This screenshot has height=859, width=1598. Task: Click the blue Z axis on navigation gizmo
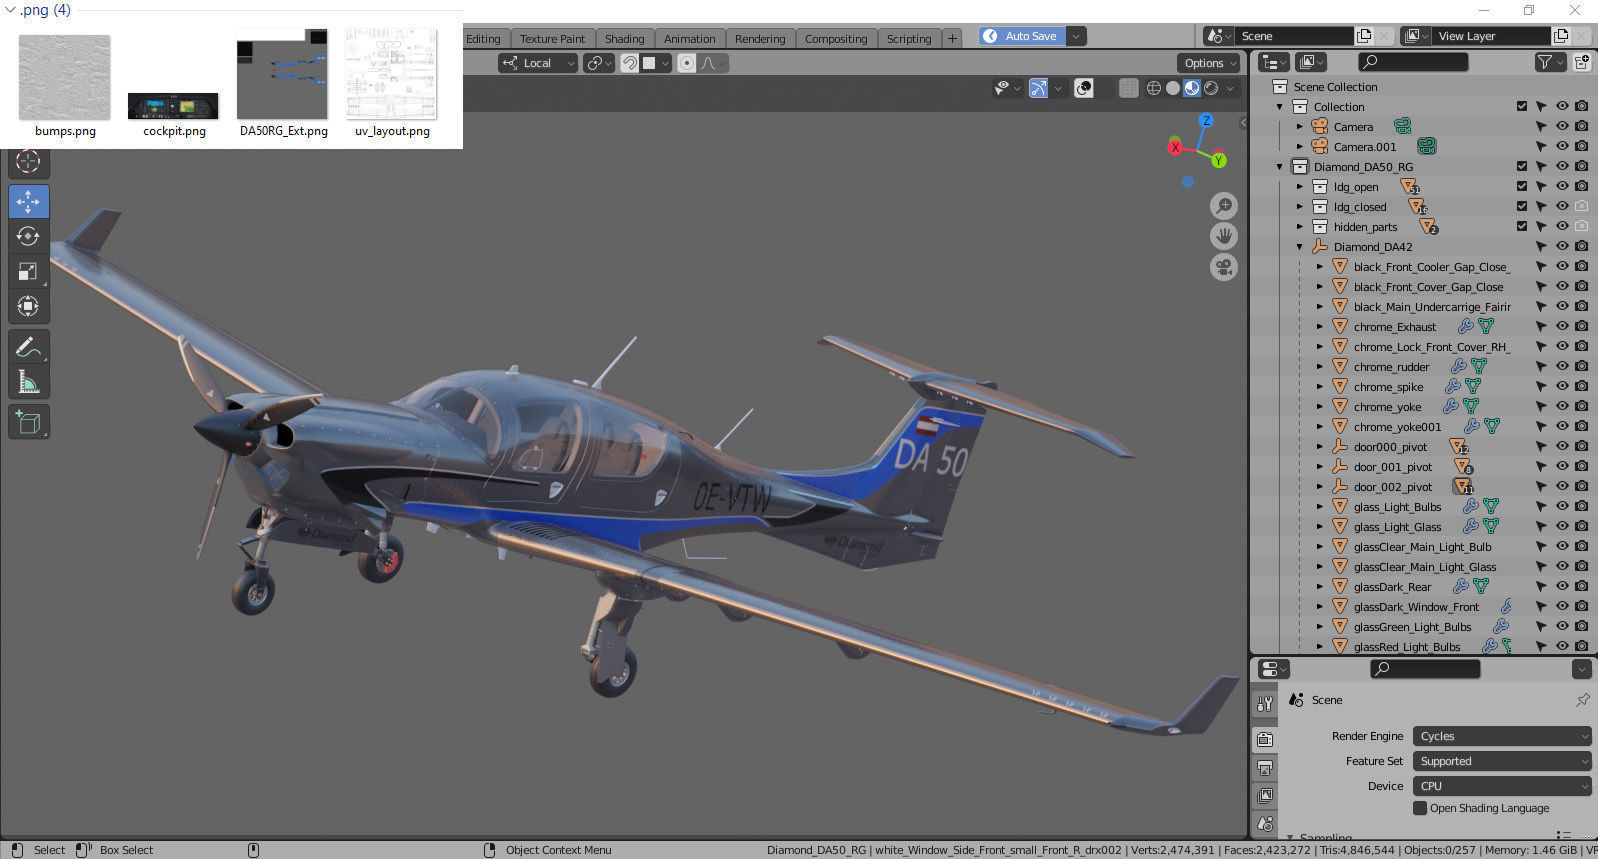[1206, 120]
